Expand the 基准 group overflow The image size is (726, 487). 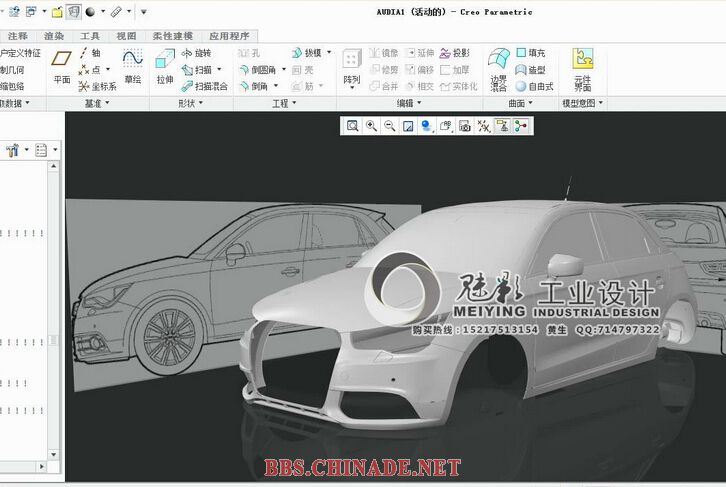[97, 103]
